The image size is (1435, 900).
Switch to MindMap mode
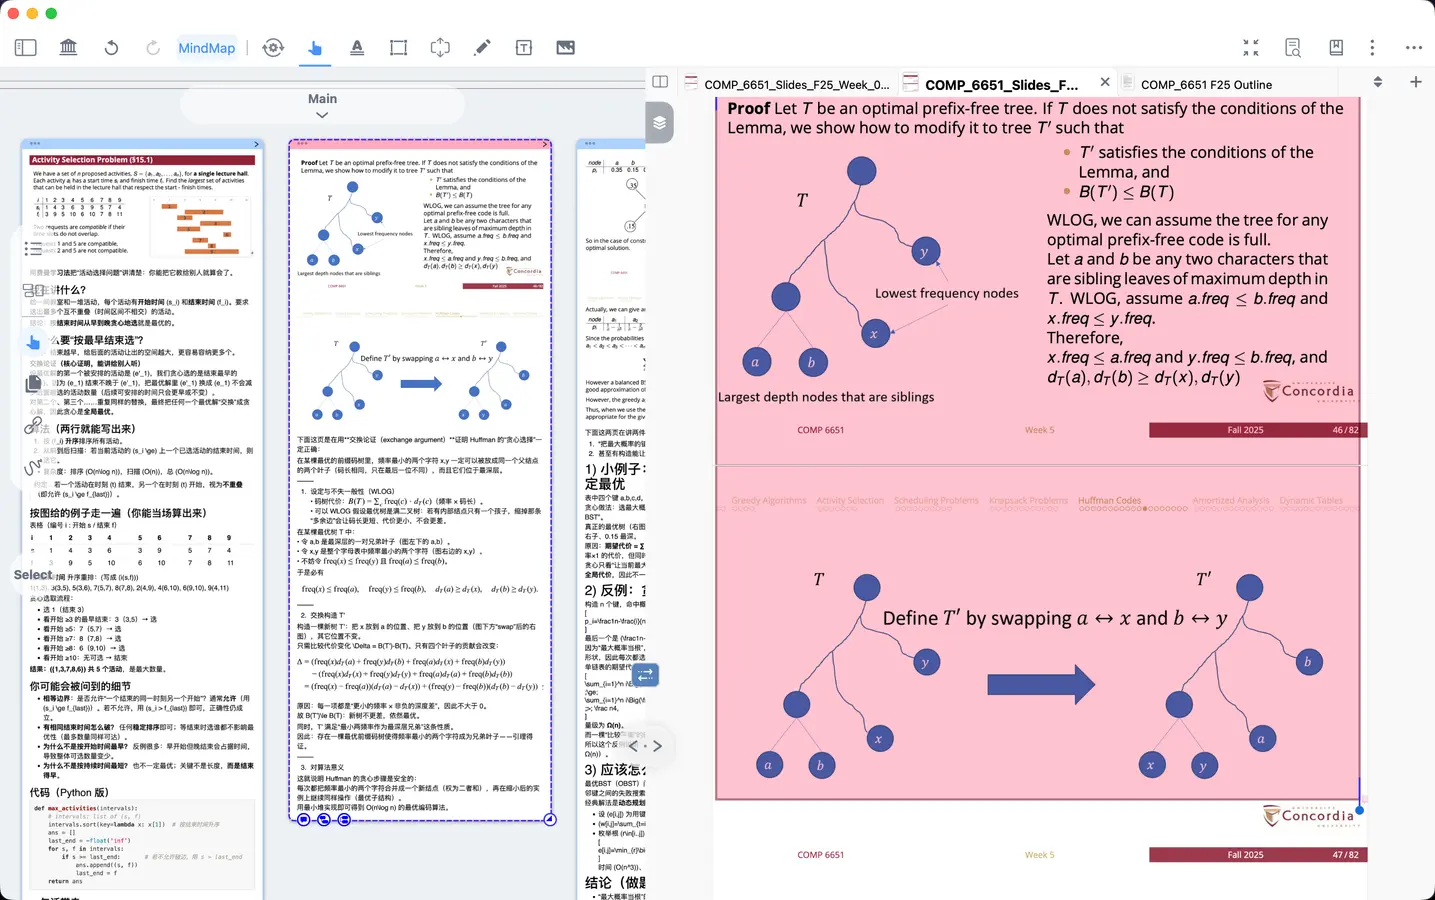(x=206, y=48)
